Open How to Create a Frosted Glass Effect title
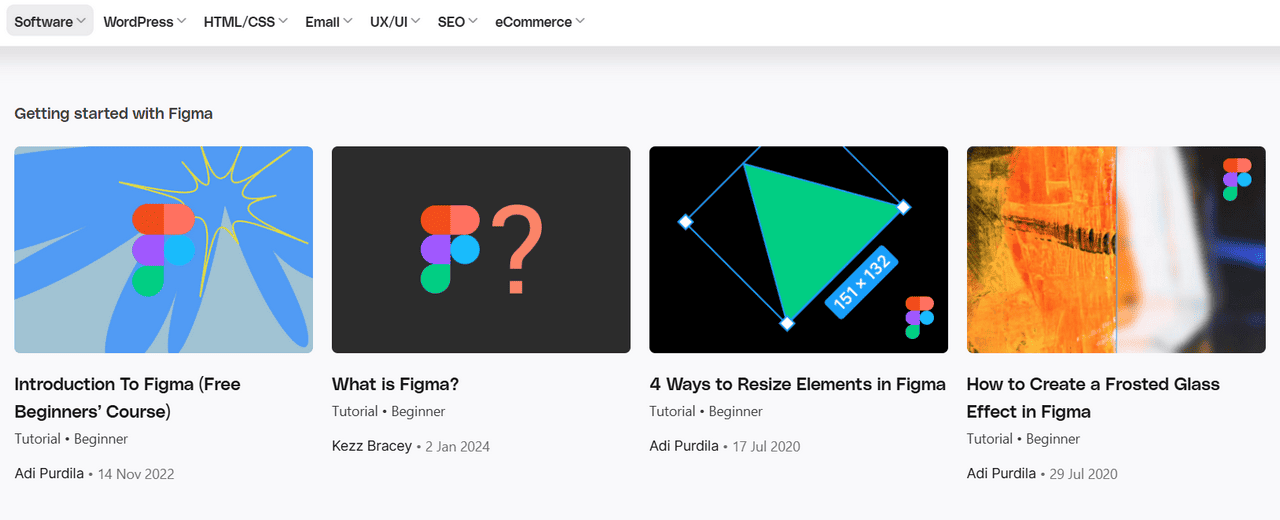Viewport: 1280px width, 520px height. [1093, 398]
